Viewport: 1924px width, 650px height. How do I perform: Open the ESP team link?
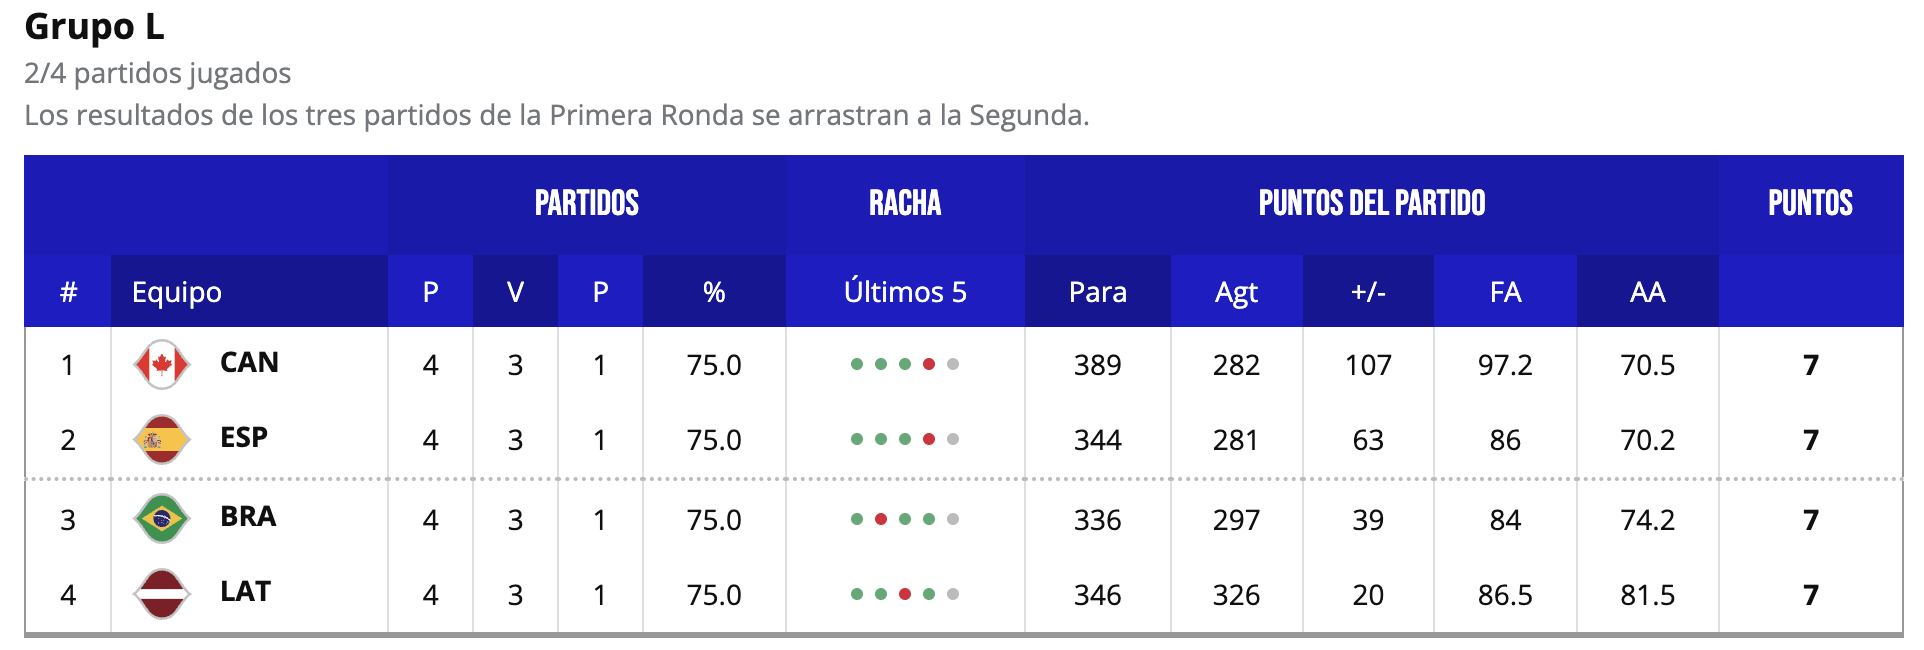click(244, 438)
